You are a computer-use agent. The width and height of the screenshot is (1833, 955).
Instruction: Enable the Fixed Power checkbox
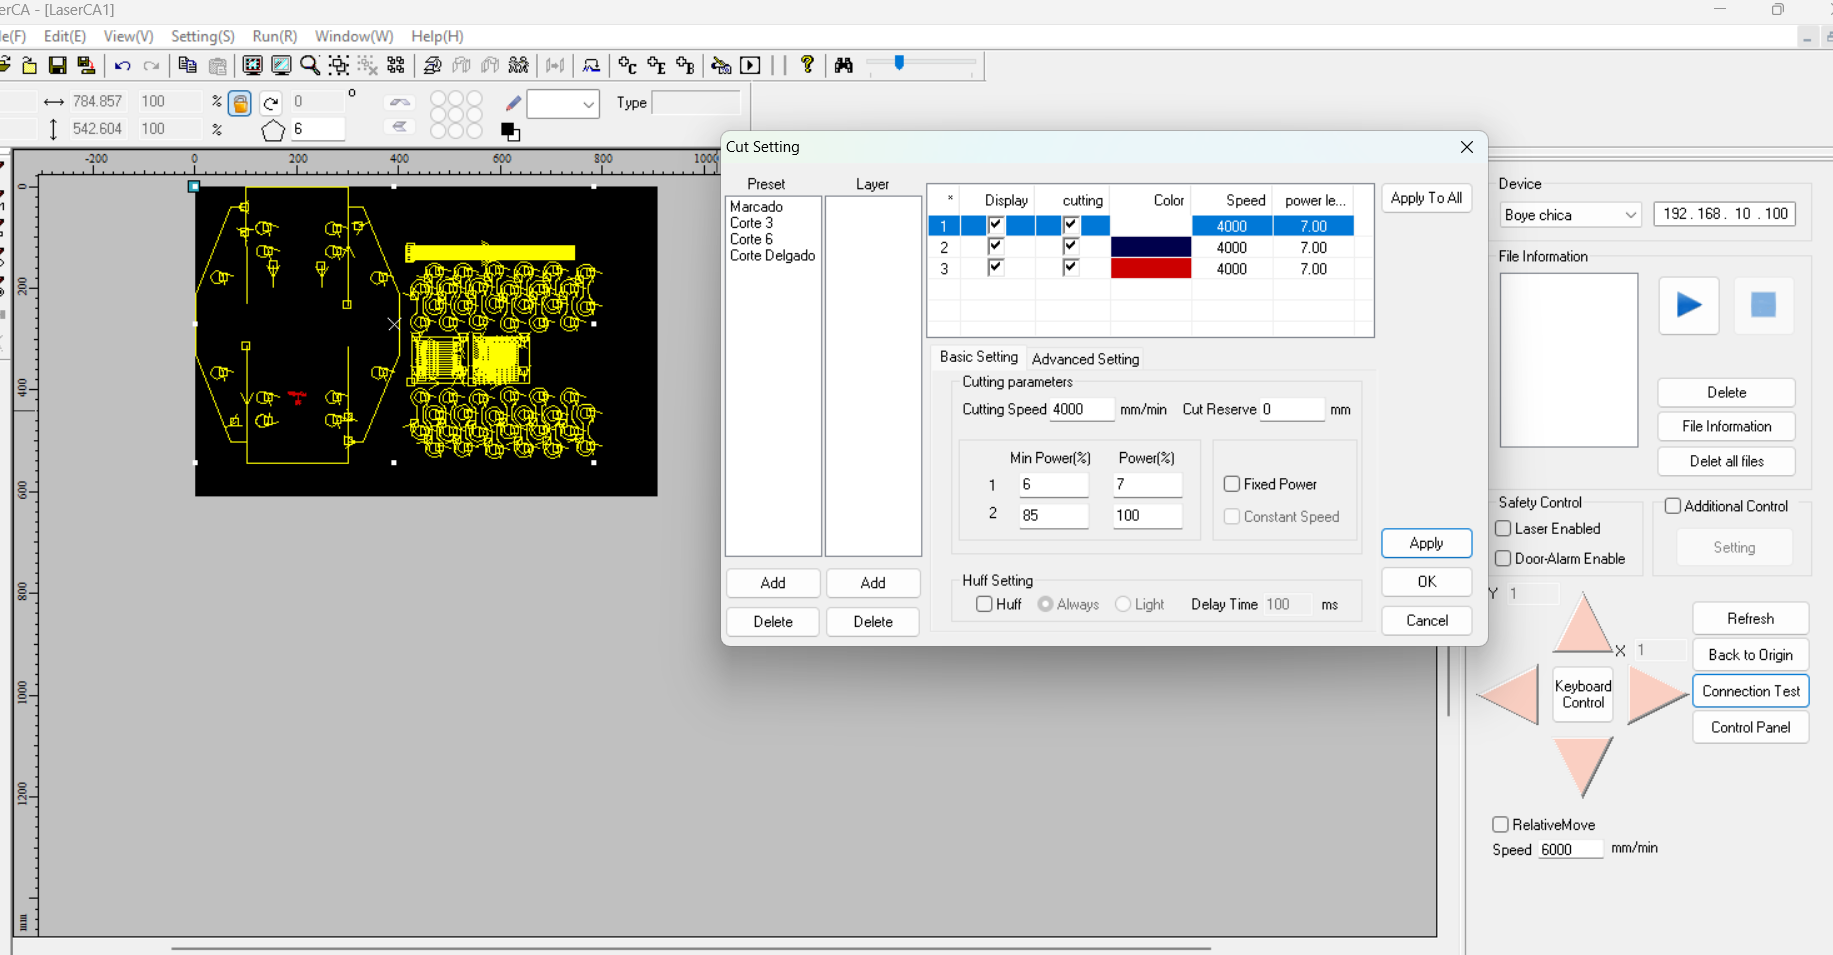coord(1232,484)
